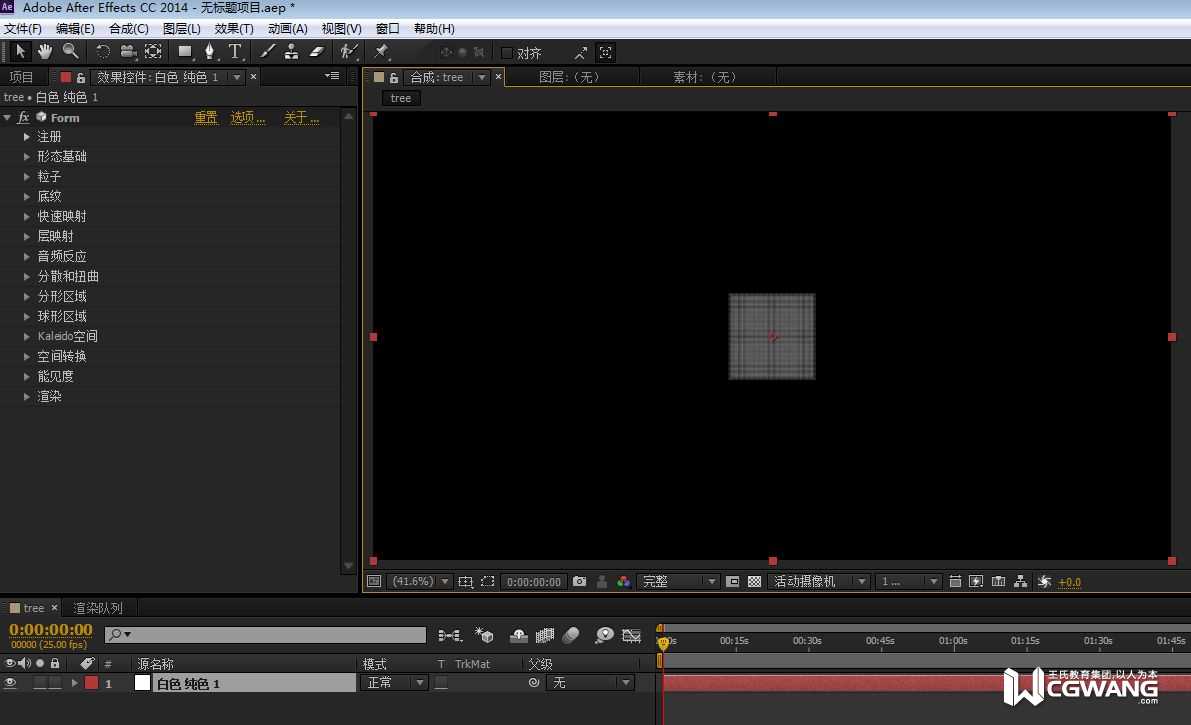
Task: Expand the 粒子 property group
Action: pos(27,176)
